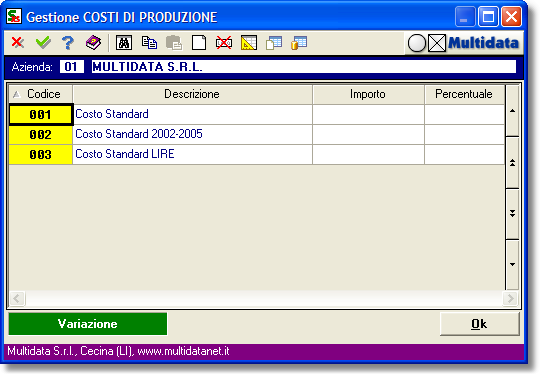The image size is (540, 376).
Task: Sort by the Codice column header
Action: [41, 94]
